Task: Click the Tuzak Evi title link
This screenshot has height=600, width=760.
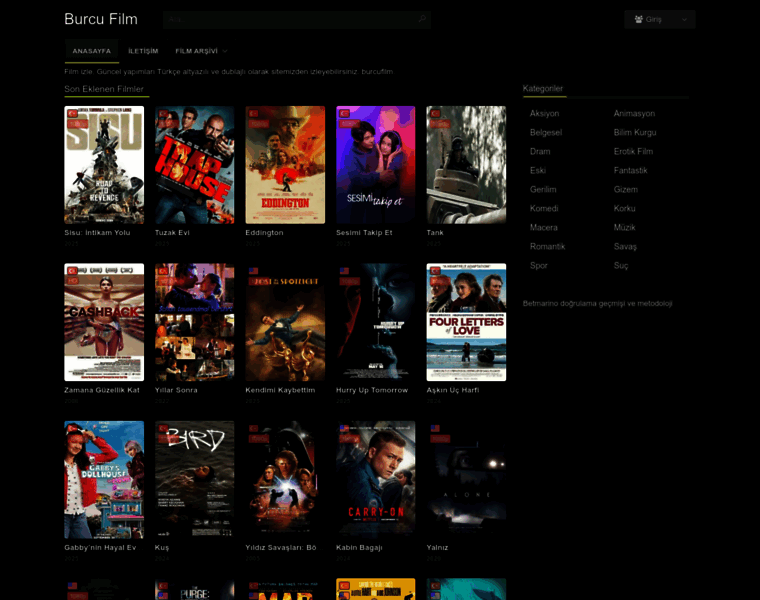Action: pos(172,233)
